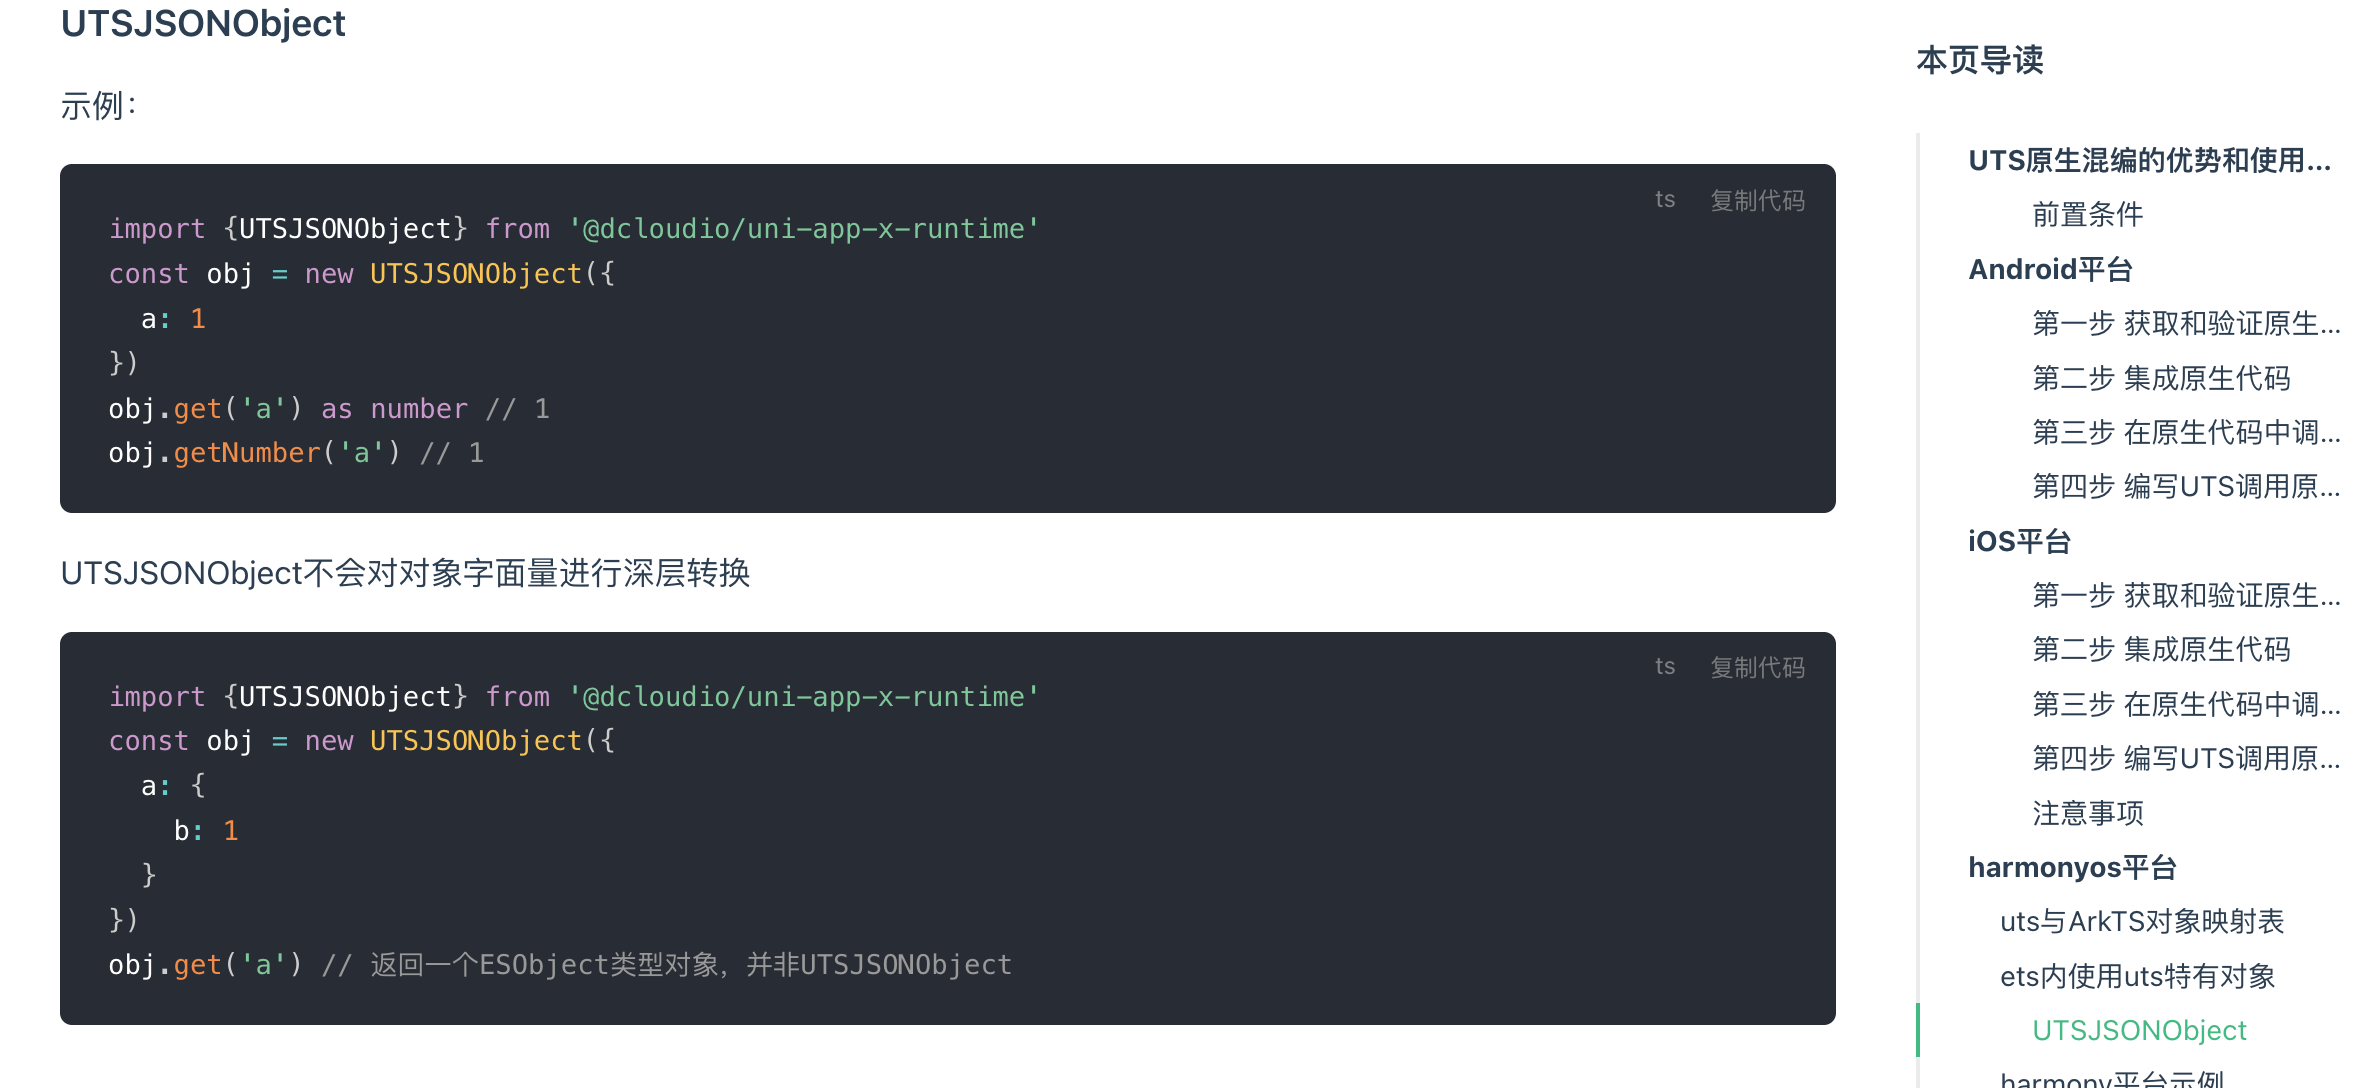Open iOS 第二步 集成原生代码 link

pyautogui.click(x=2160, y=650)
